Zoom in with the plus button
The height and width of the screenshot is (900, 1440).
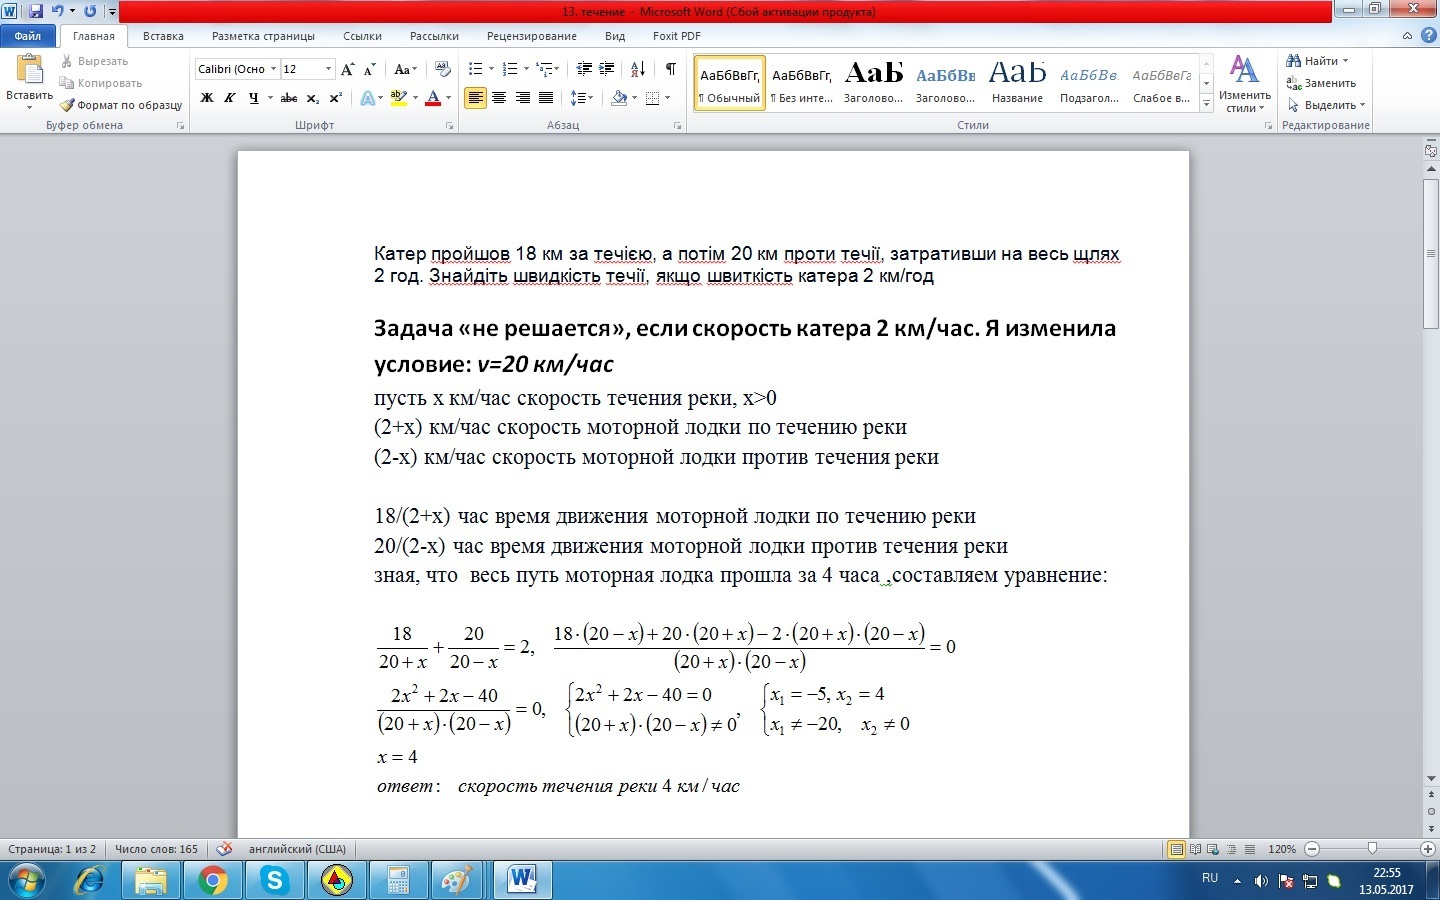coord(1430,849)
